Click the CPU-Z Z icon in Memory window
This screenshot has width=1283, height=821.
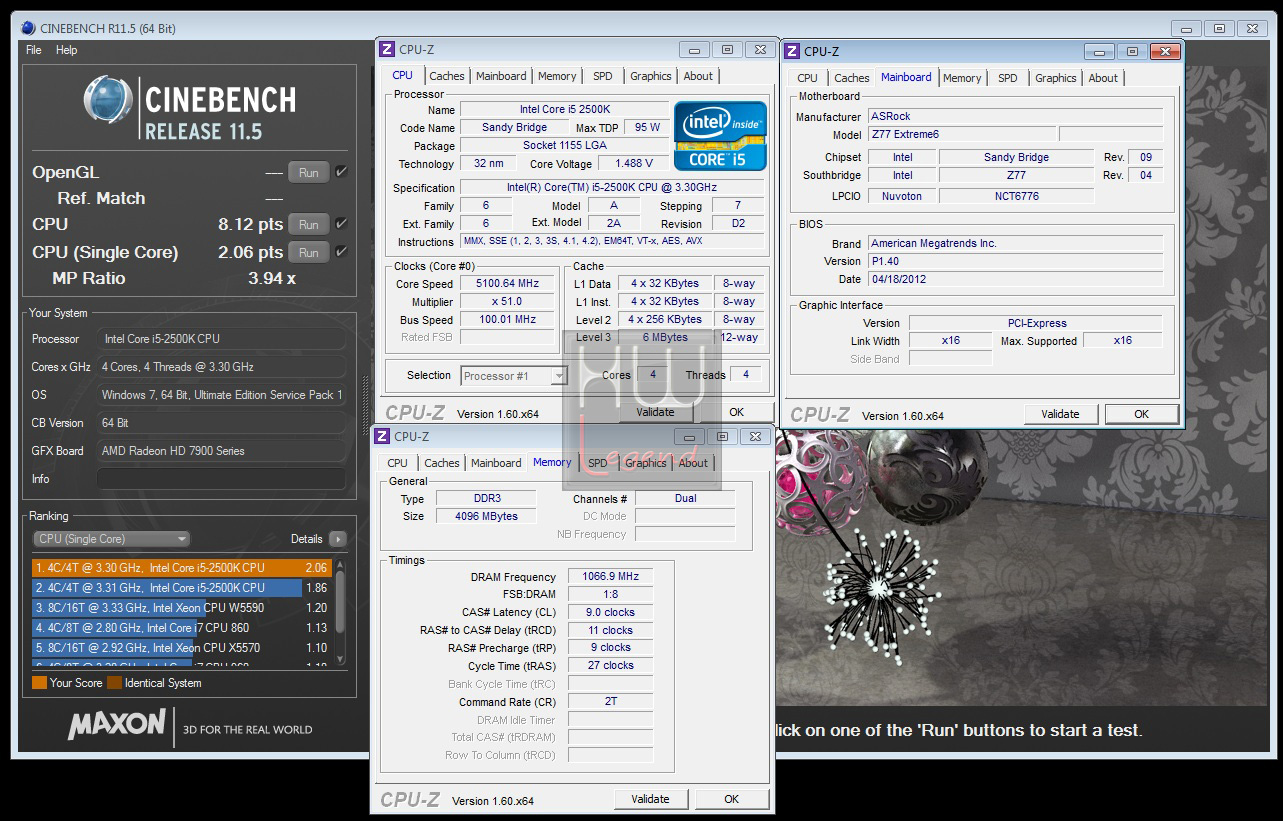[x=381, y=436]
